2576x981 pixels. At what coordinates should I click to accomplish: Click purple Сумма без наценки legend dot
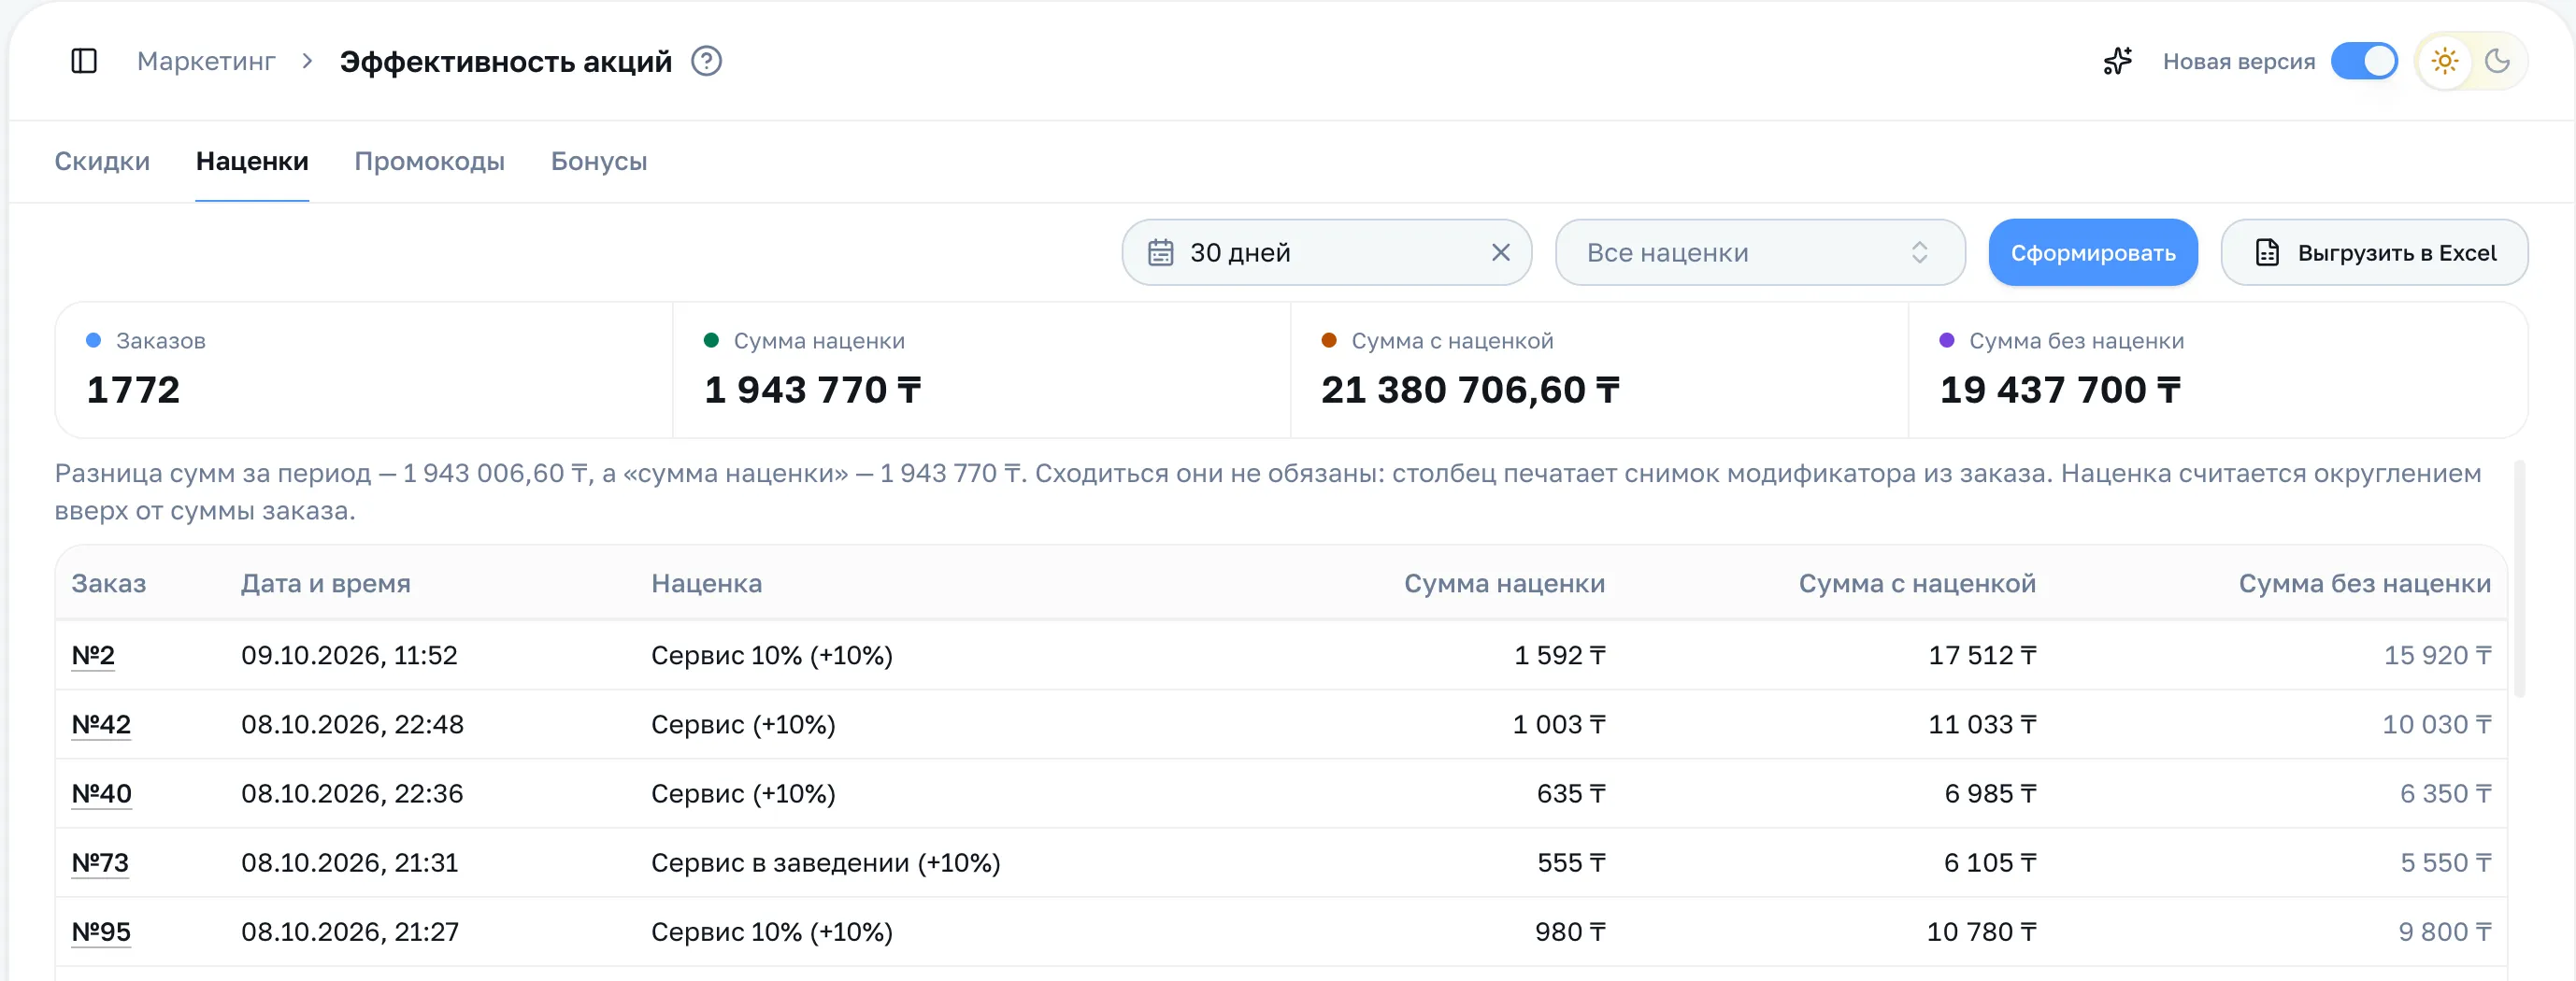[x=1947, y=340]
